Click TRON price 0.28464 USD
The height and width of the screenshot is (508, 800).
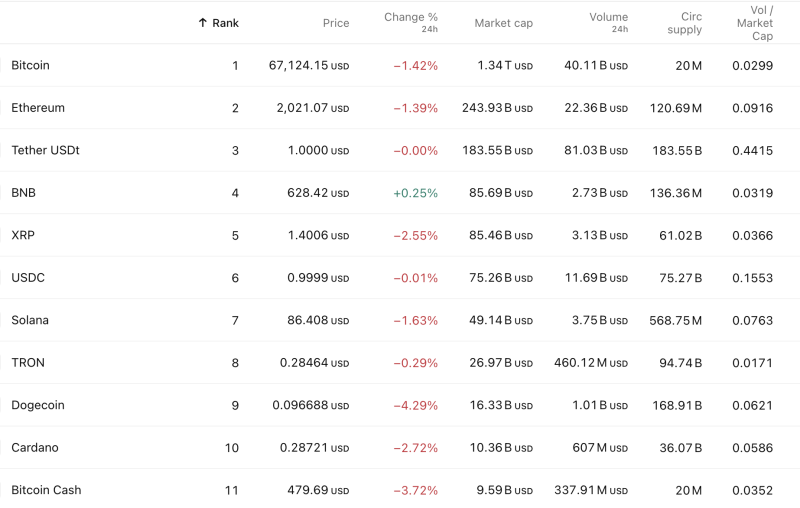tap(314, 363)
